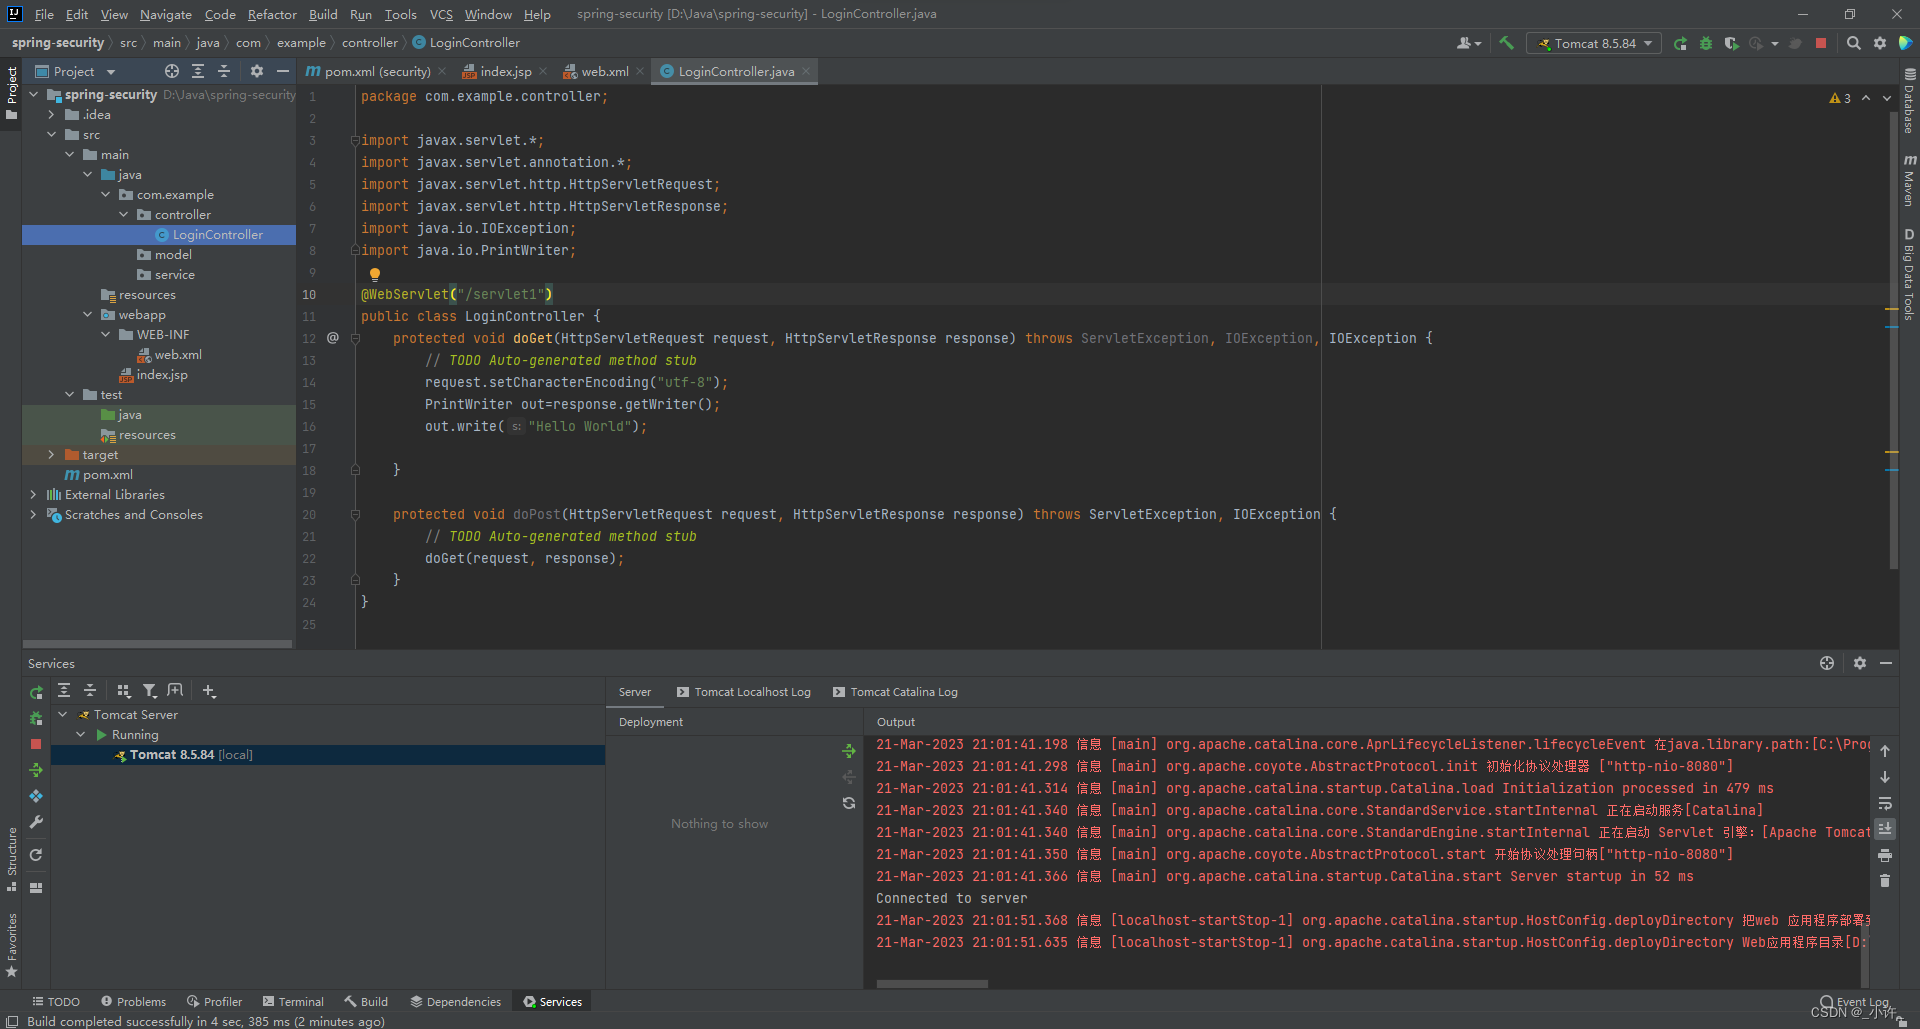
Task: Click the lightbulb intention icon in the editor
Action: point(374,274)
